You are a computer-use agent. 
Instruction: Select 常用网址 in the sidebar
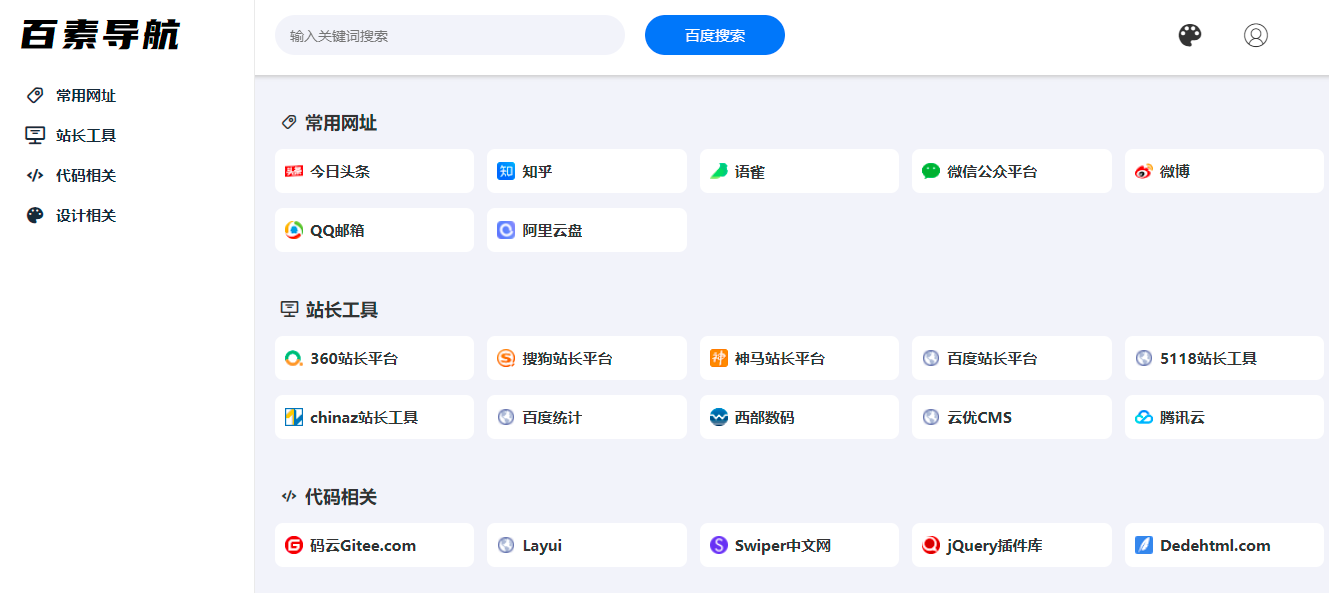[x=85, y=96]
